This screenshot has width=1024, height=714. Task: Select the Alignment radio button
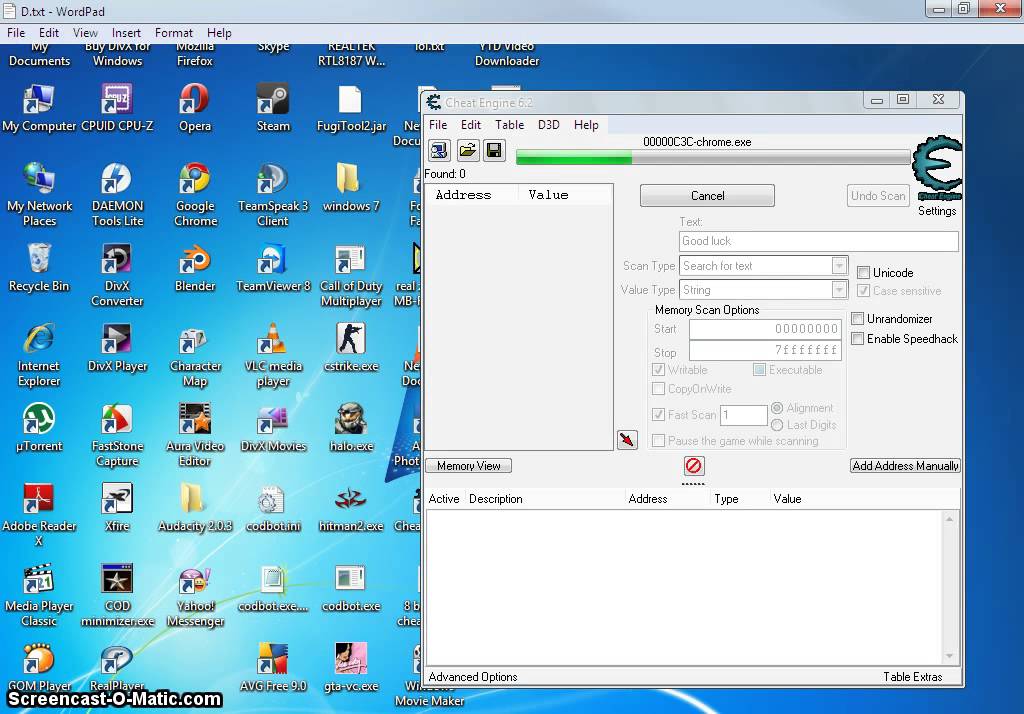pyautogui.click(x=776, y=408)
